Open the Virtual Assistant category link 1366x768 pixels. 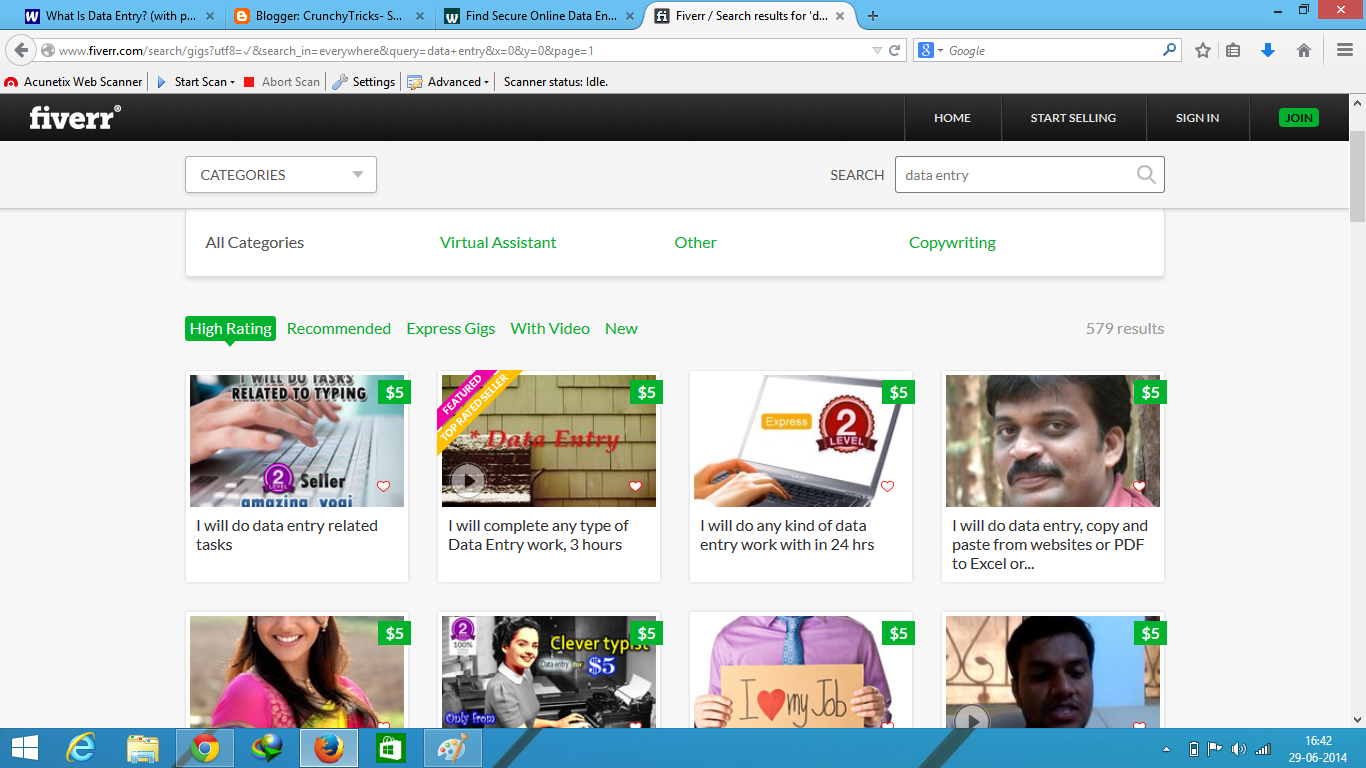(498, 242)
